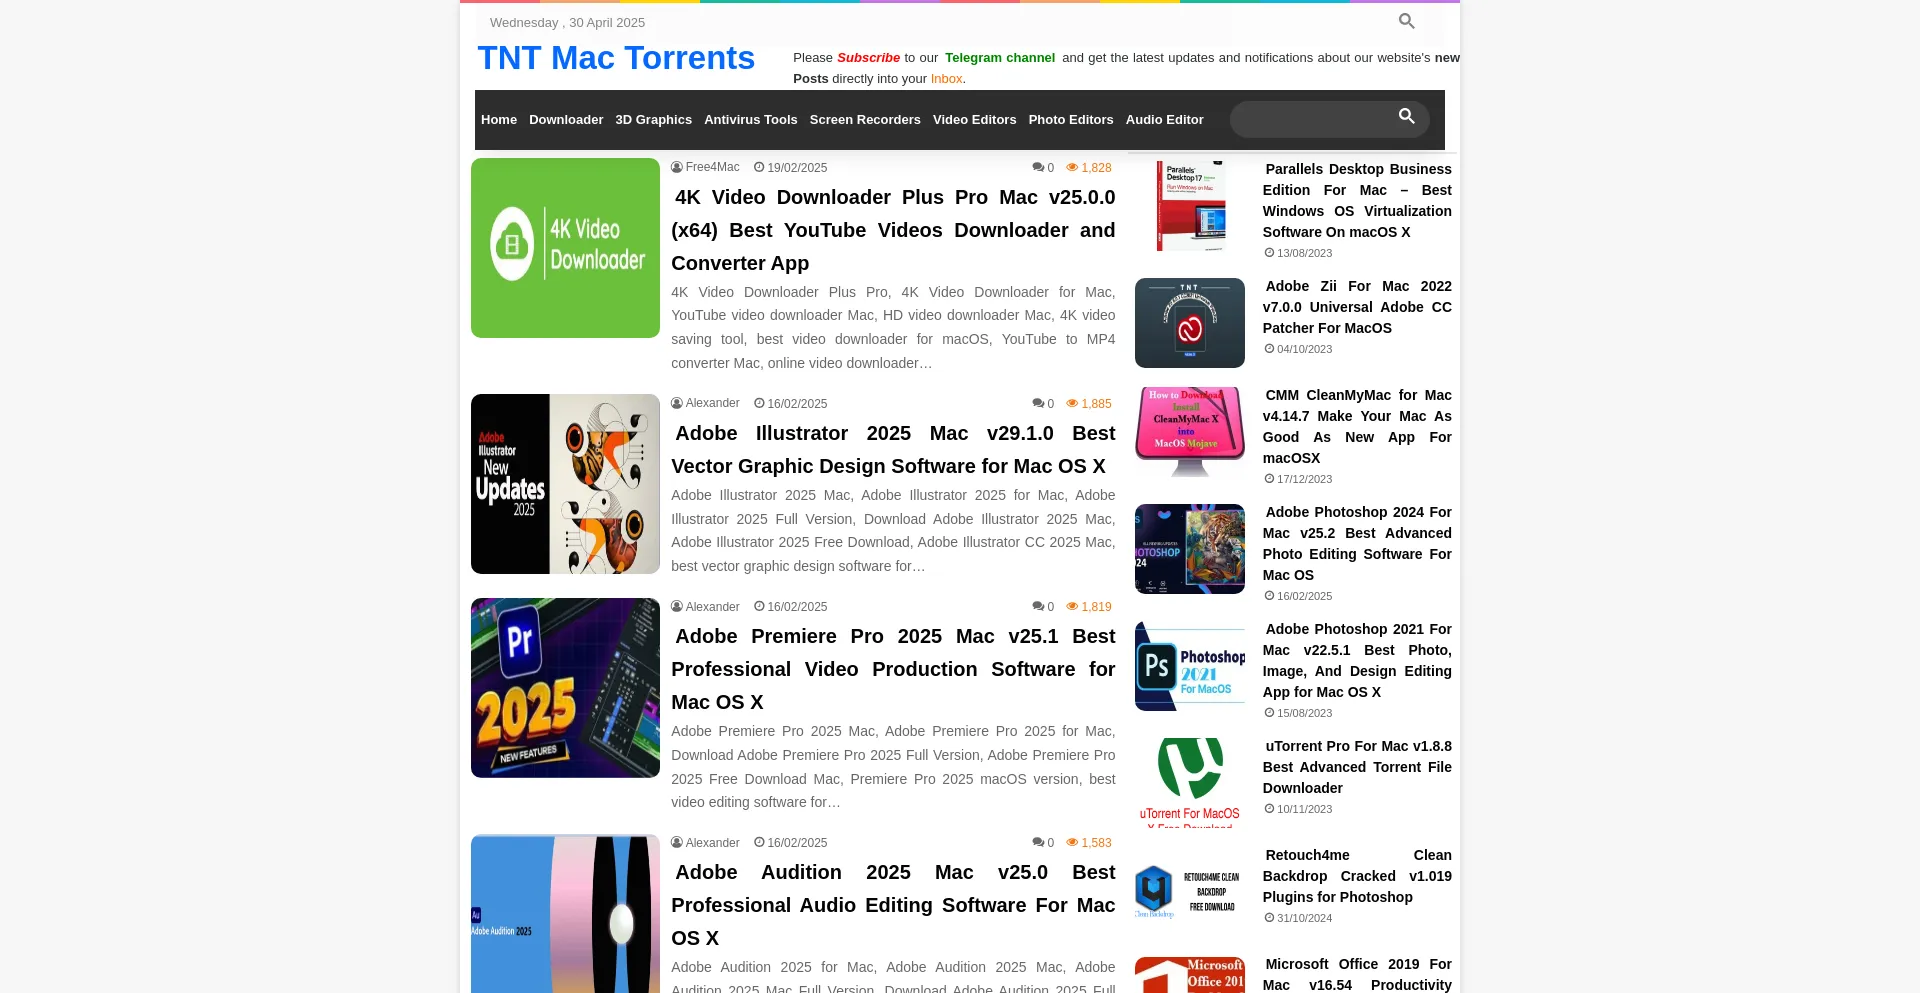Open the Screen Recorders menu item

pyautogui.click(x=865, y=119)
